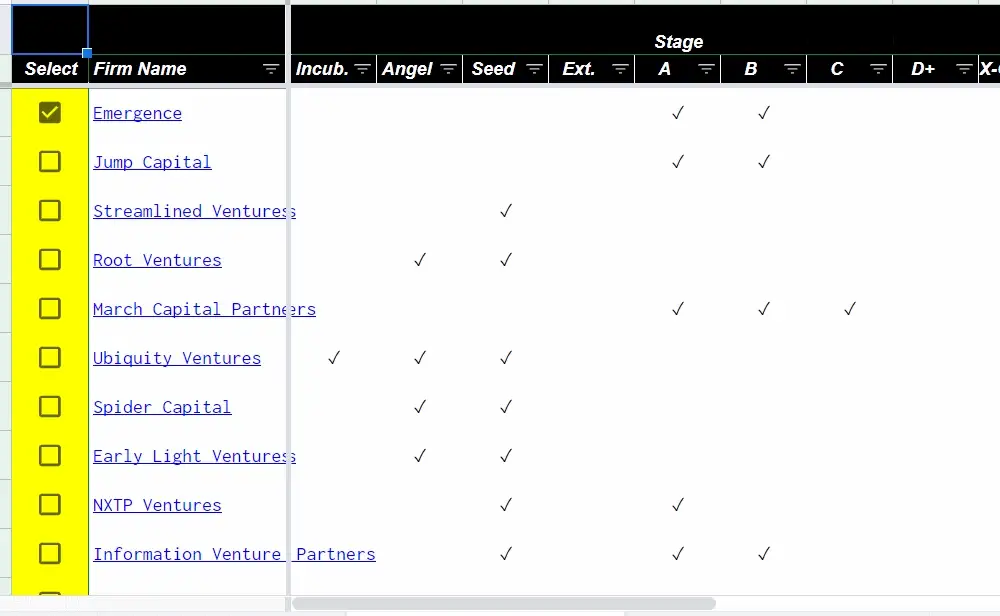This screenshot has height=616, width=1000.
Task: Click the B stage filter icon
Action: tap(792, 69)
